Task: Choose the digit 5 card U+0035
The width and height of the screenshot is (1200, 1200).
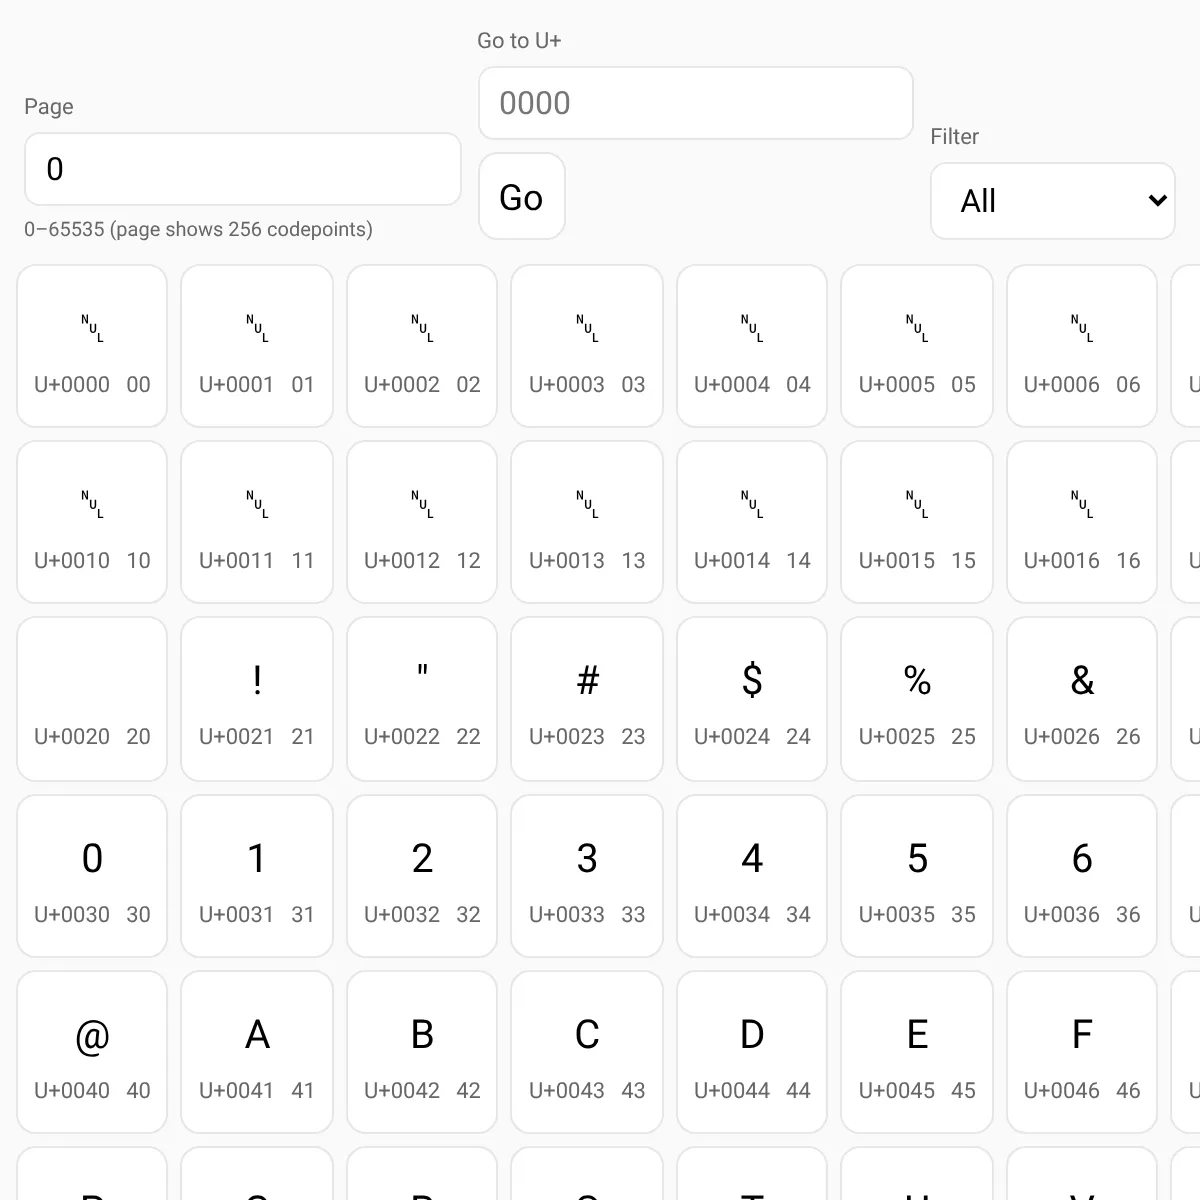Action: (917, 876)
